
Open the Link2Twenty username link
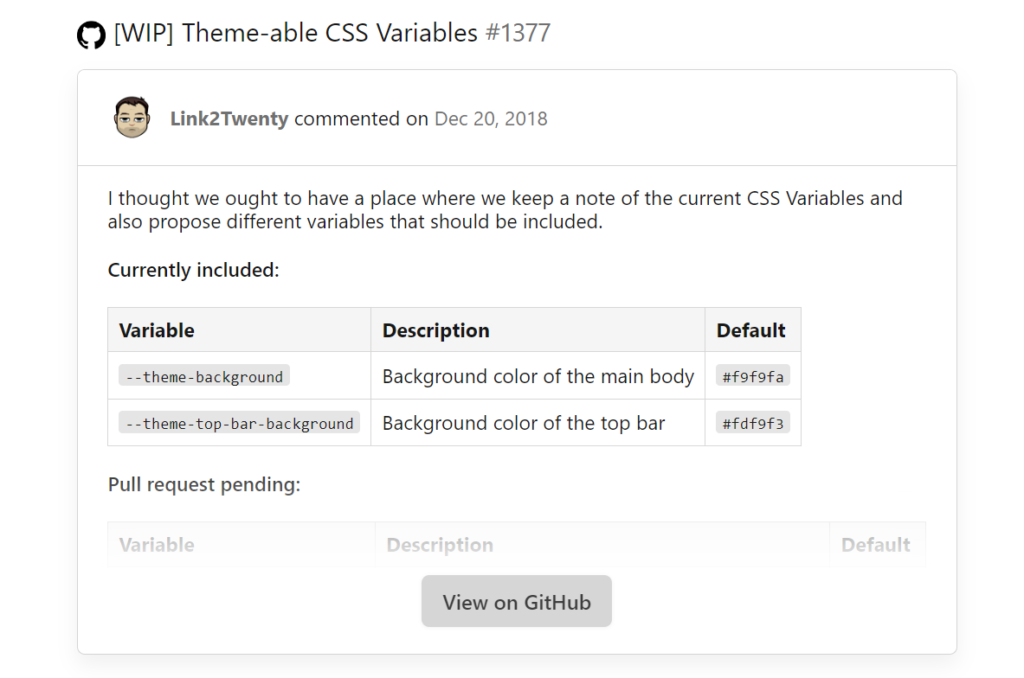229,119
